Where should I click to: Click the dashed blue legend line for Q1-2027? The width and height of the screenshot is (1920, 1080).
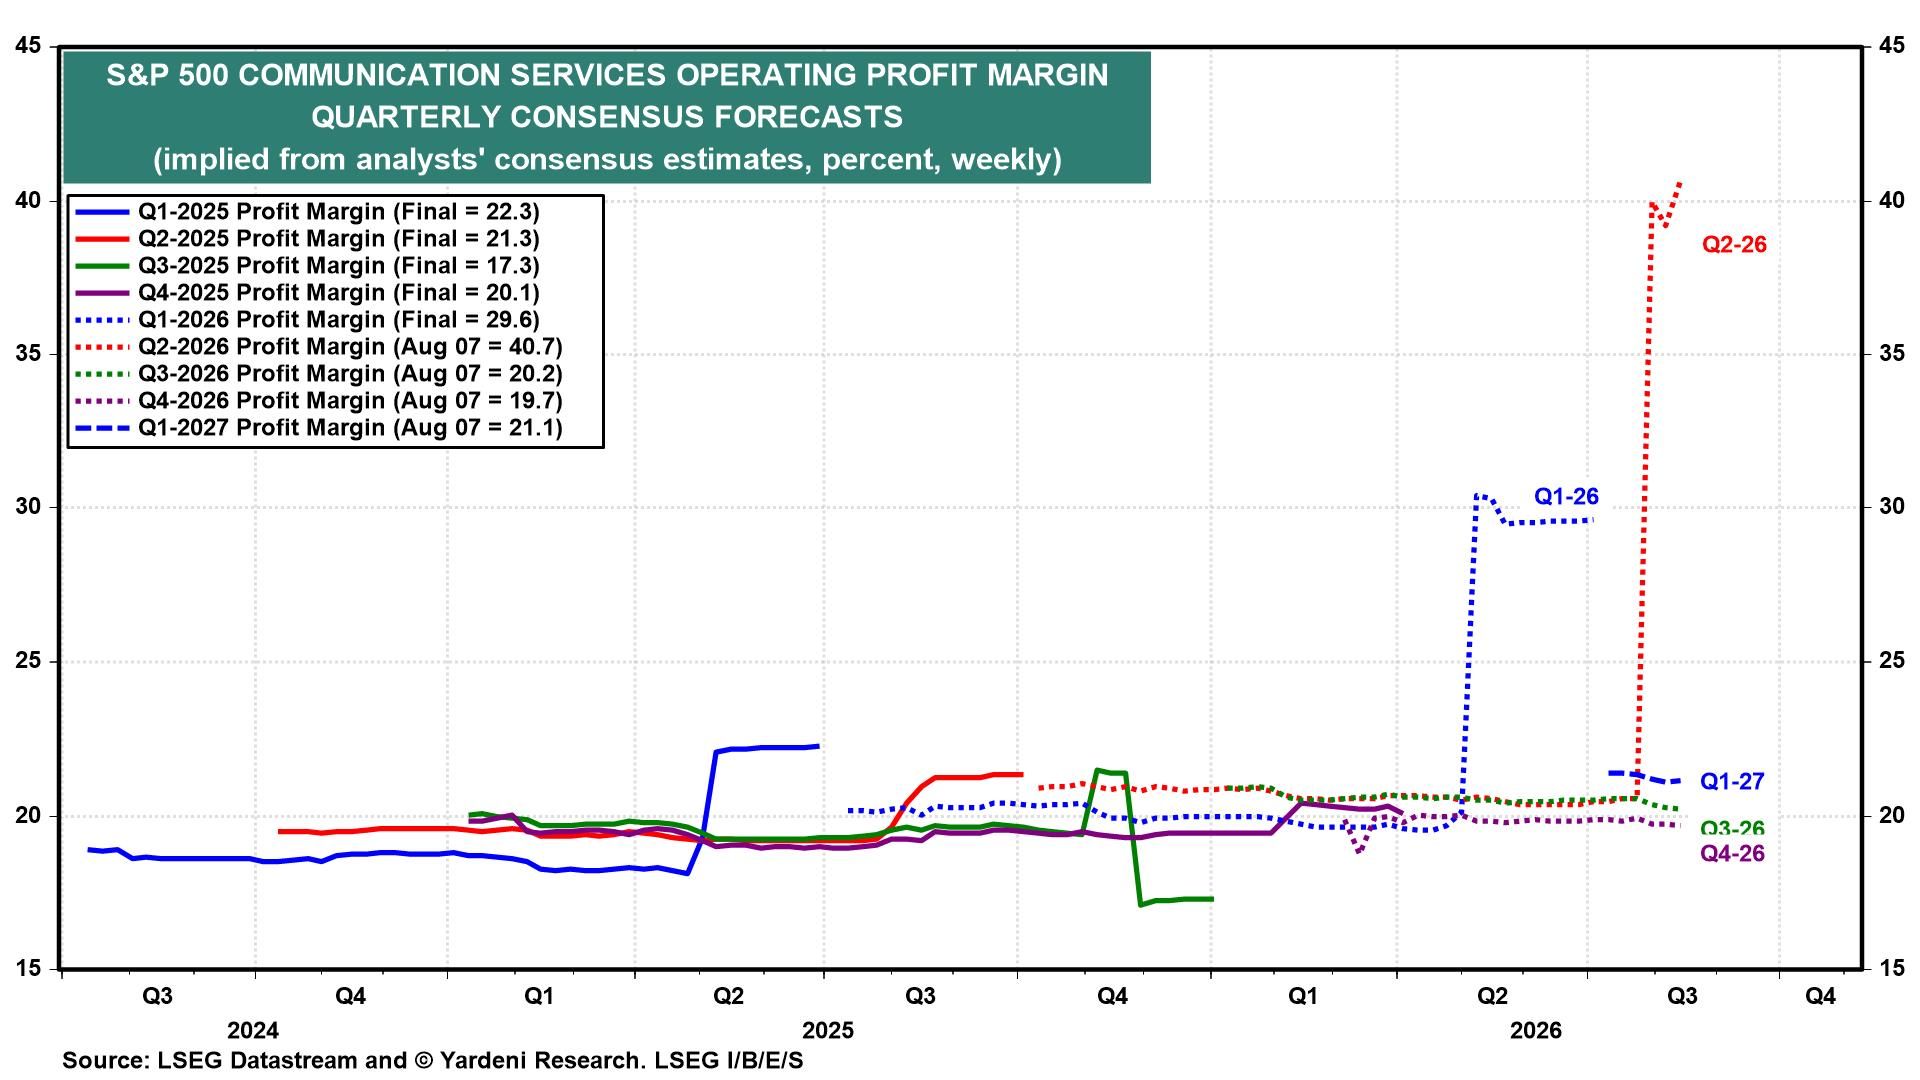click(101, 428)
